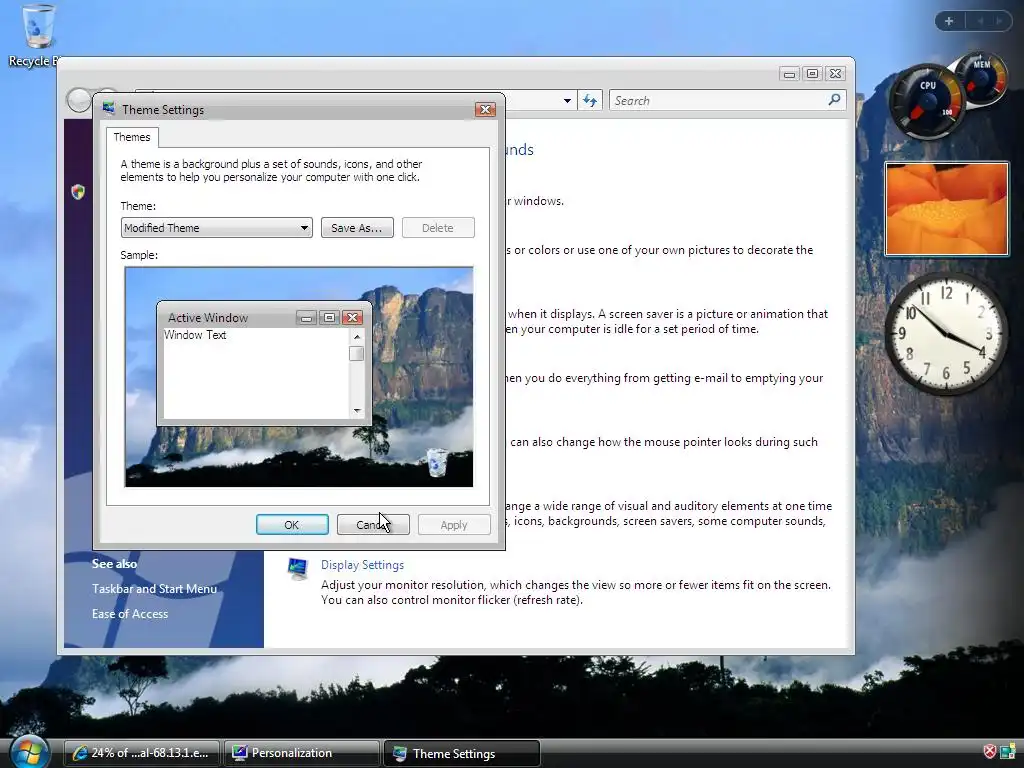Click the Theme Settings title bar icon
Image resolution: width=1024 pixels, height=768 pixels.
click(108, 108)
